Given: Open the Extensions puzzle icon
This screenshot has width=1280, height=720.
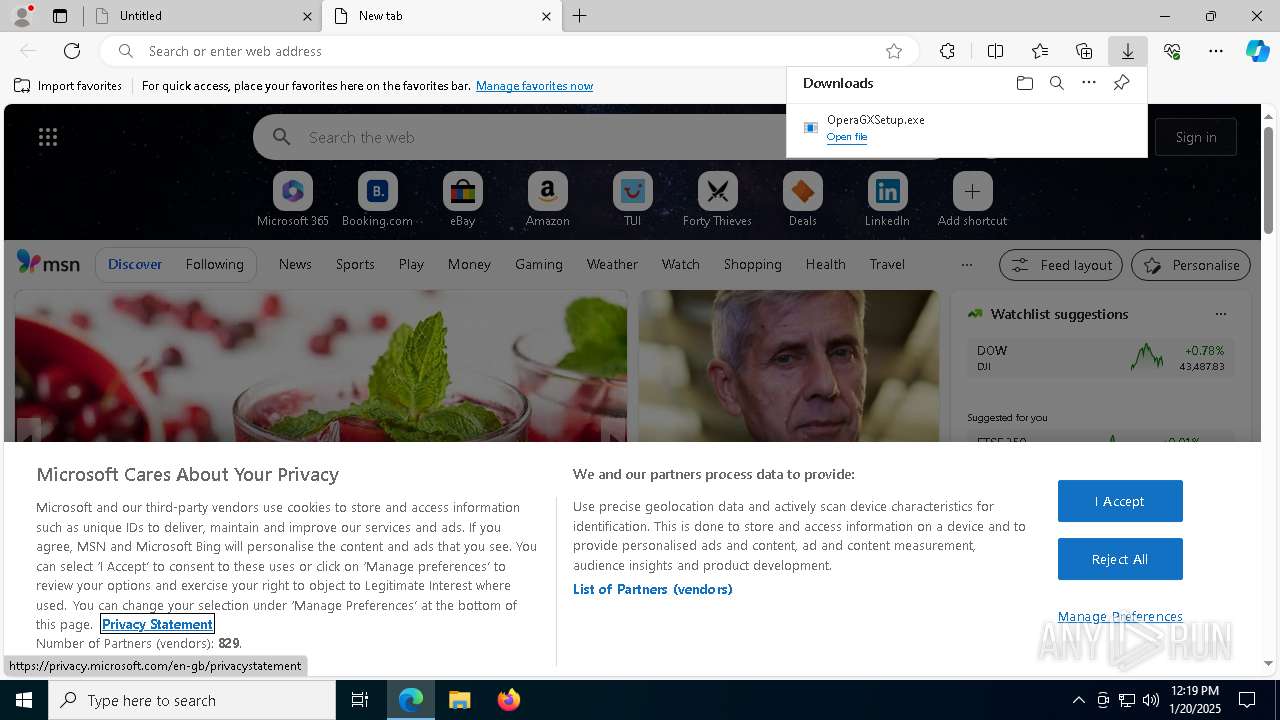Looking at the screenshot, I should (947, 51).
